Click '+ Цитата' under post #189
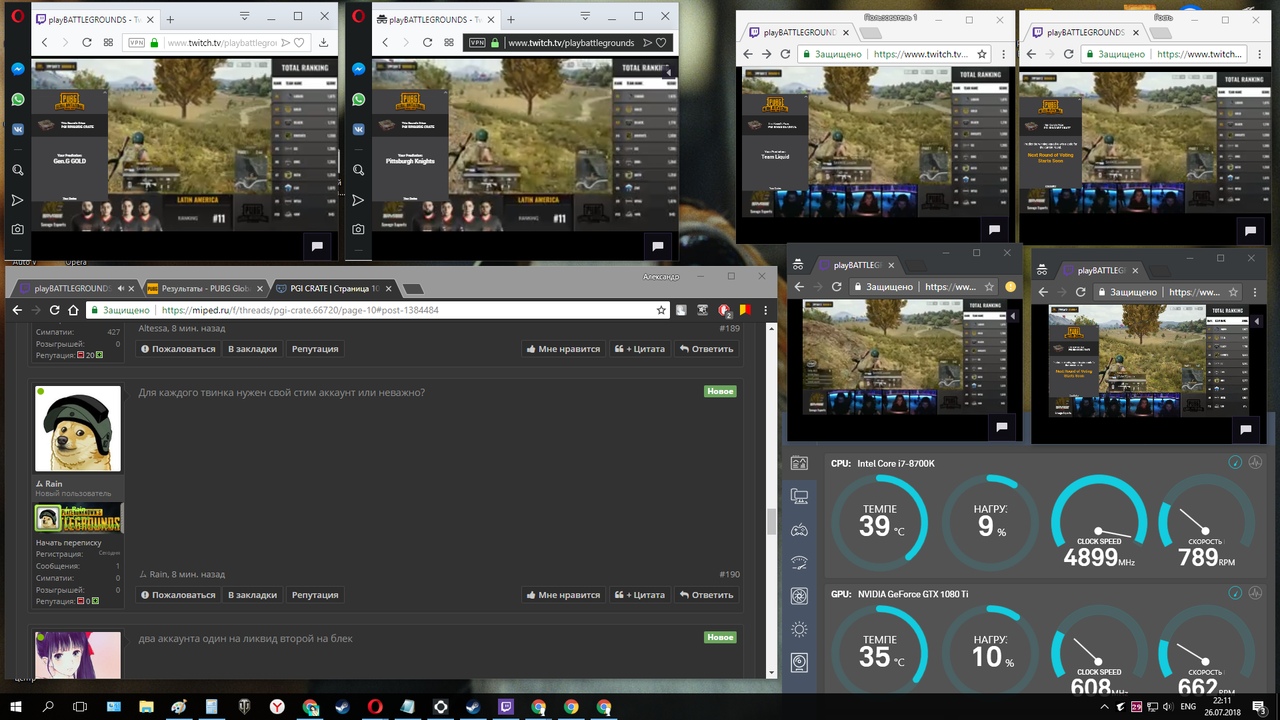Image resolution: width=1280 pixels, height=720 pixels. tap(640, 349)
